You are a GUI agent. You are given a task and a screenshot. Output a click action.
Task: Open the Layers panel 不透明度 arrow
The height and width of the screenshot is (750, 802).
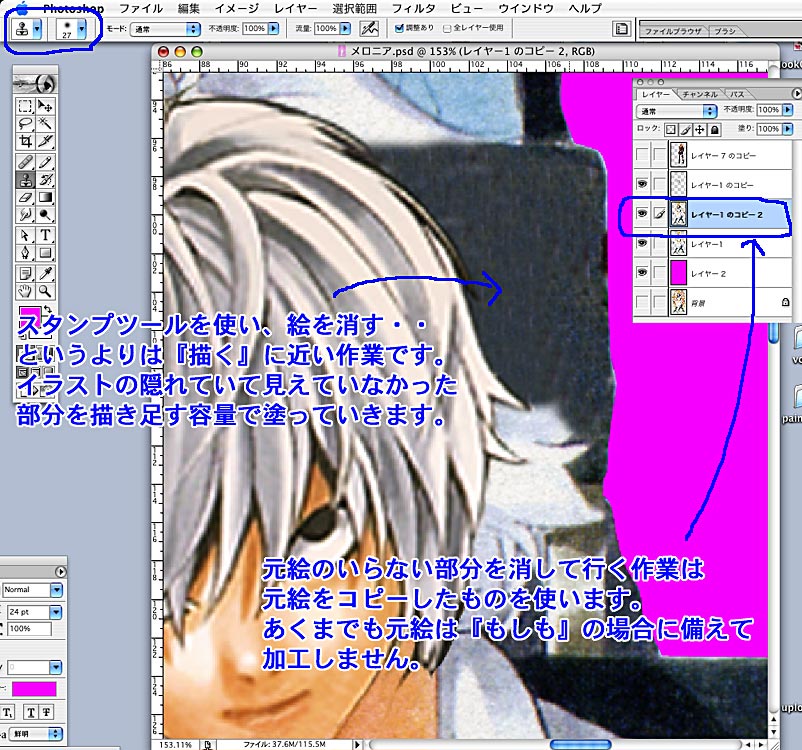[788, 109]
